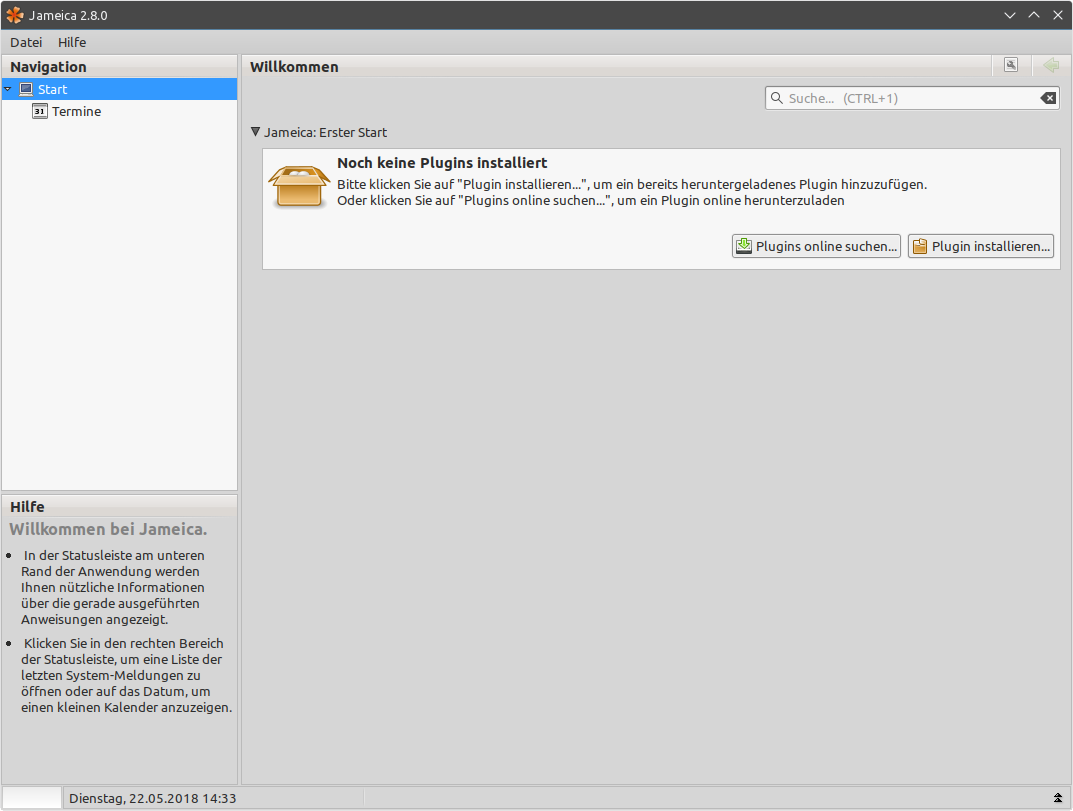Click the Jameica app icon in title bar
Image resolution: width=1073 pixels, height=811 pixels.
[14, 14]
